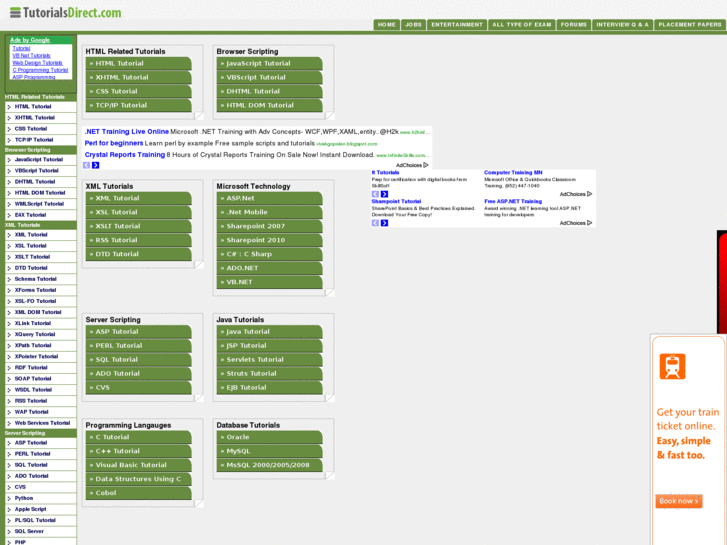Open Web Services Tutorial in the sidebar

pyautogui.click(x=41, y=423)
